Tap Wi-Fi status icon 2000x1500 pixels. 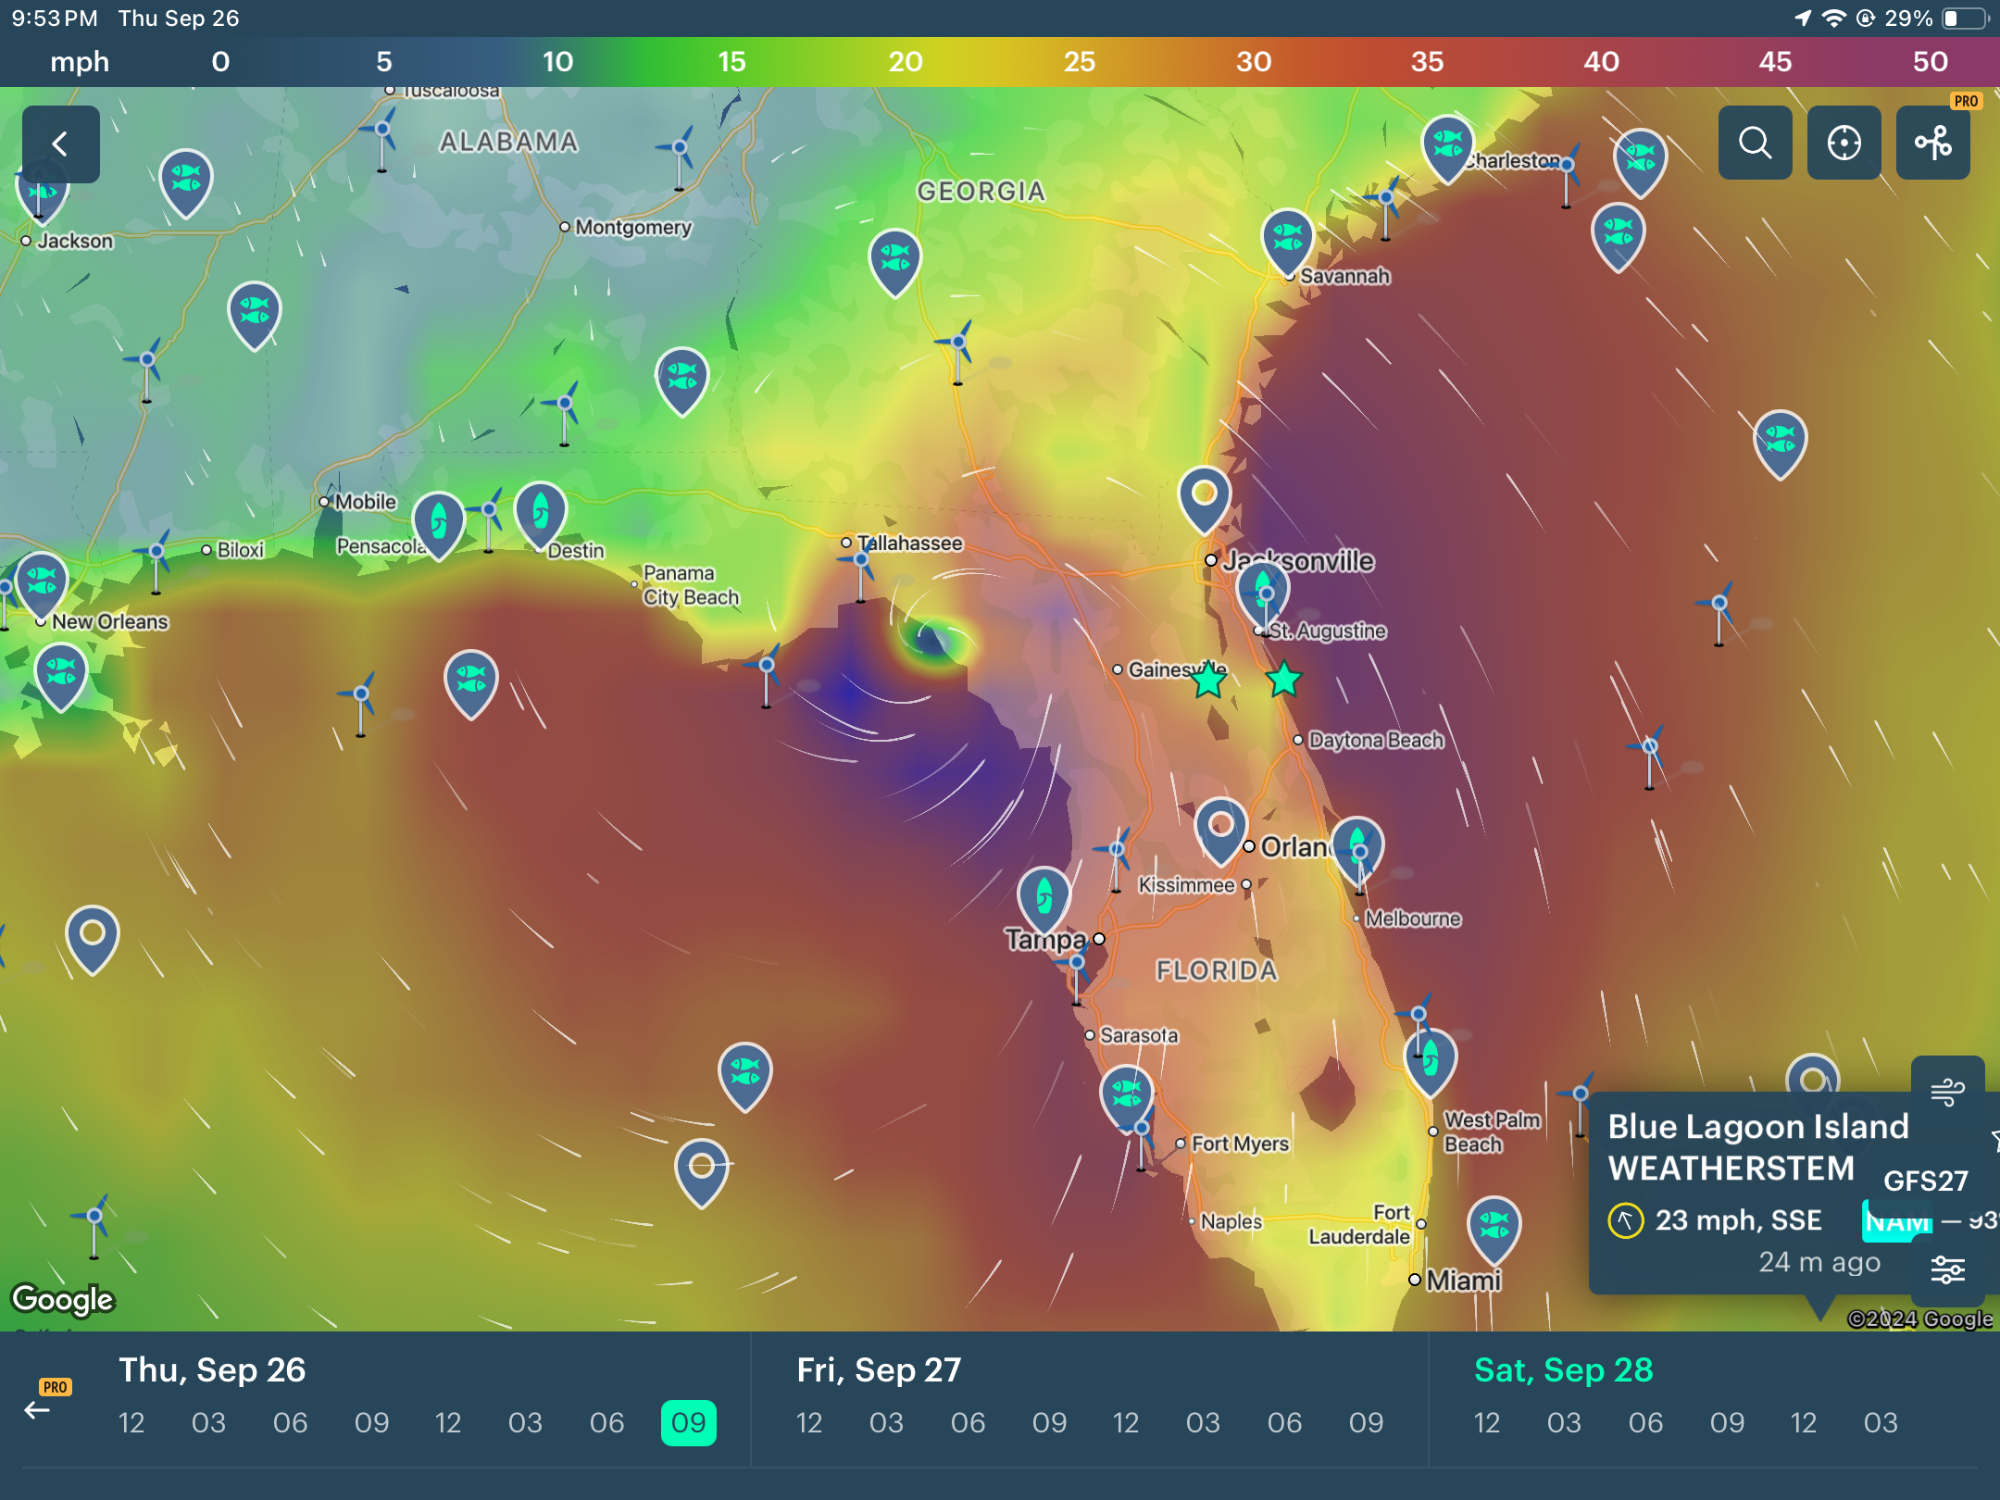[x=1833, y=18]
